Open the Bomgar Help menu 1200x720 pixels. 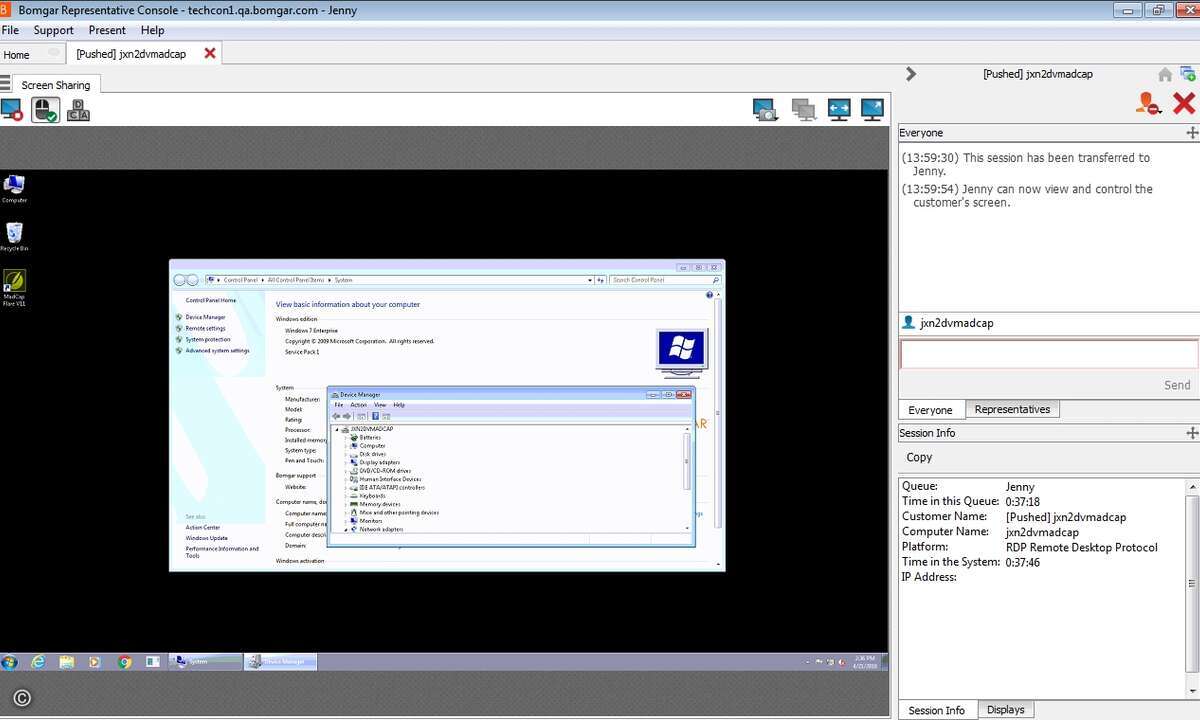(x=153, y=30)
